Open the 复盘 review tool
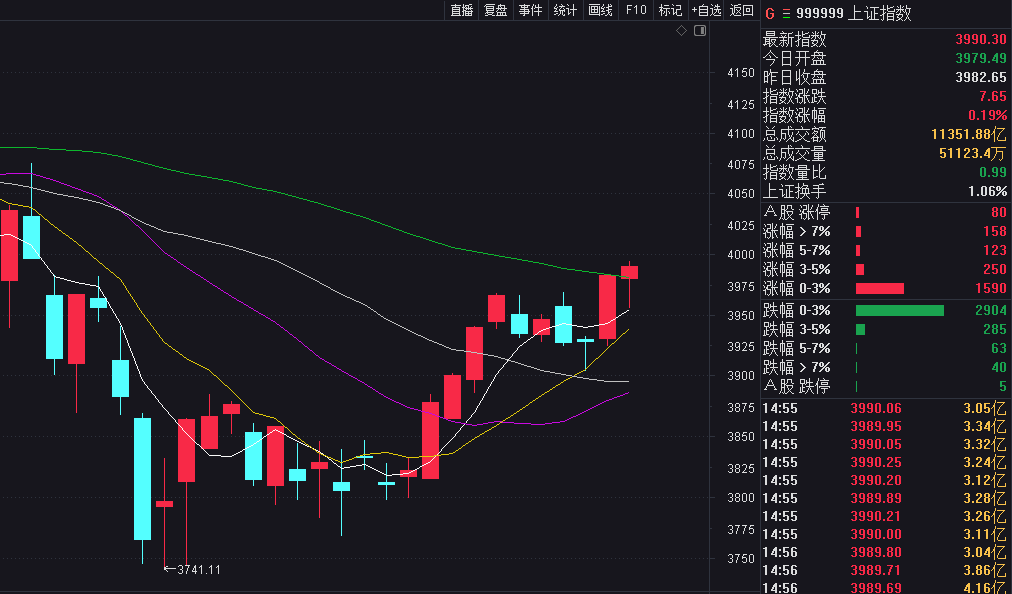The height and width of the screenshot is (594, 1012). click(x=496, y=10)
